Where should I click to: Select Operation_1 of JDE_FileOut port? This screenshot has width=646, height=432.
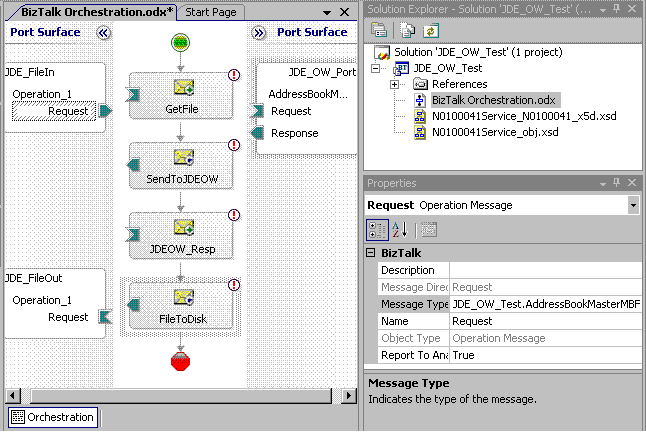[x=42, y=300]
